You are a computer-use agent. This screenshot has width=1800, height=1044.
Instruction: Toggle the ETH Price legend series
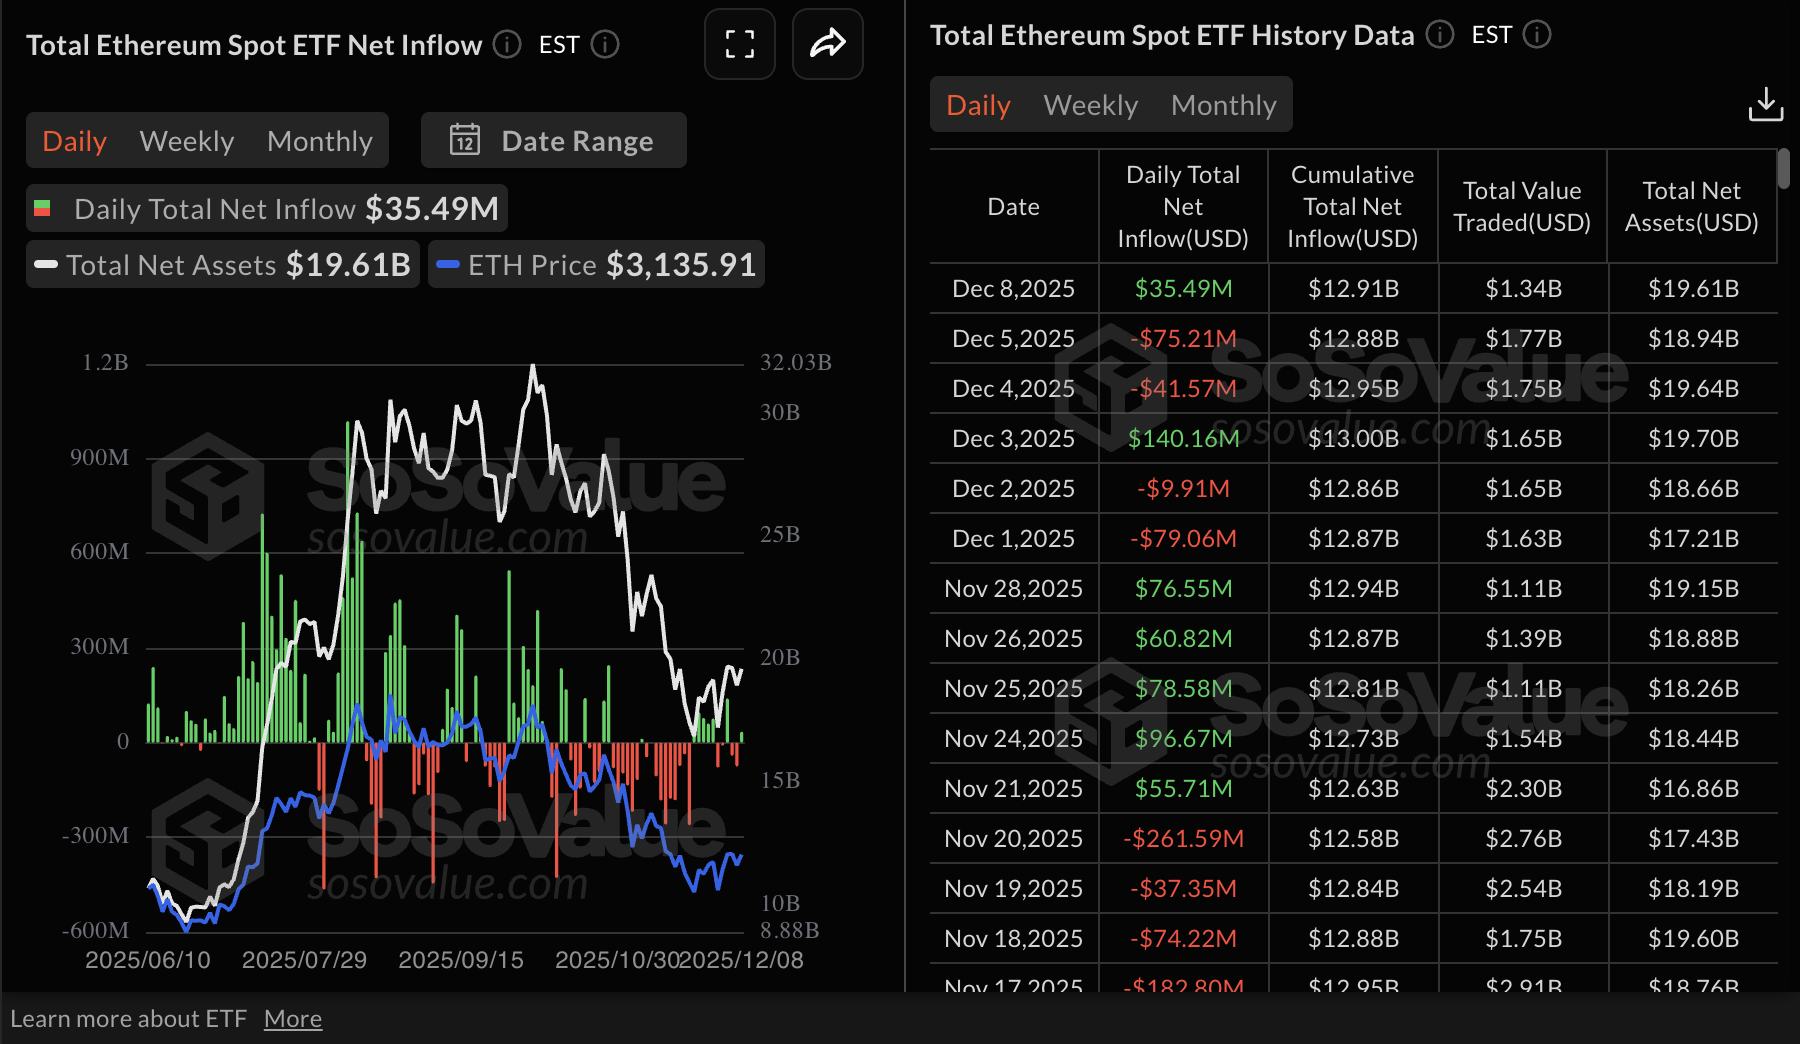coord(595,264)
